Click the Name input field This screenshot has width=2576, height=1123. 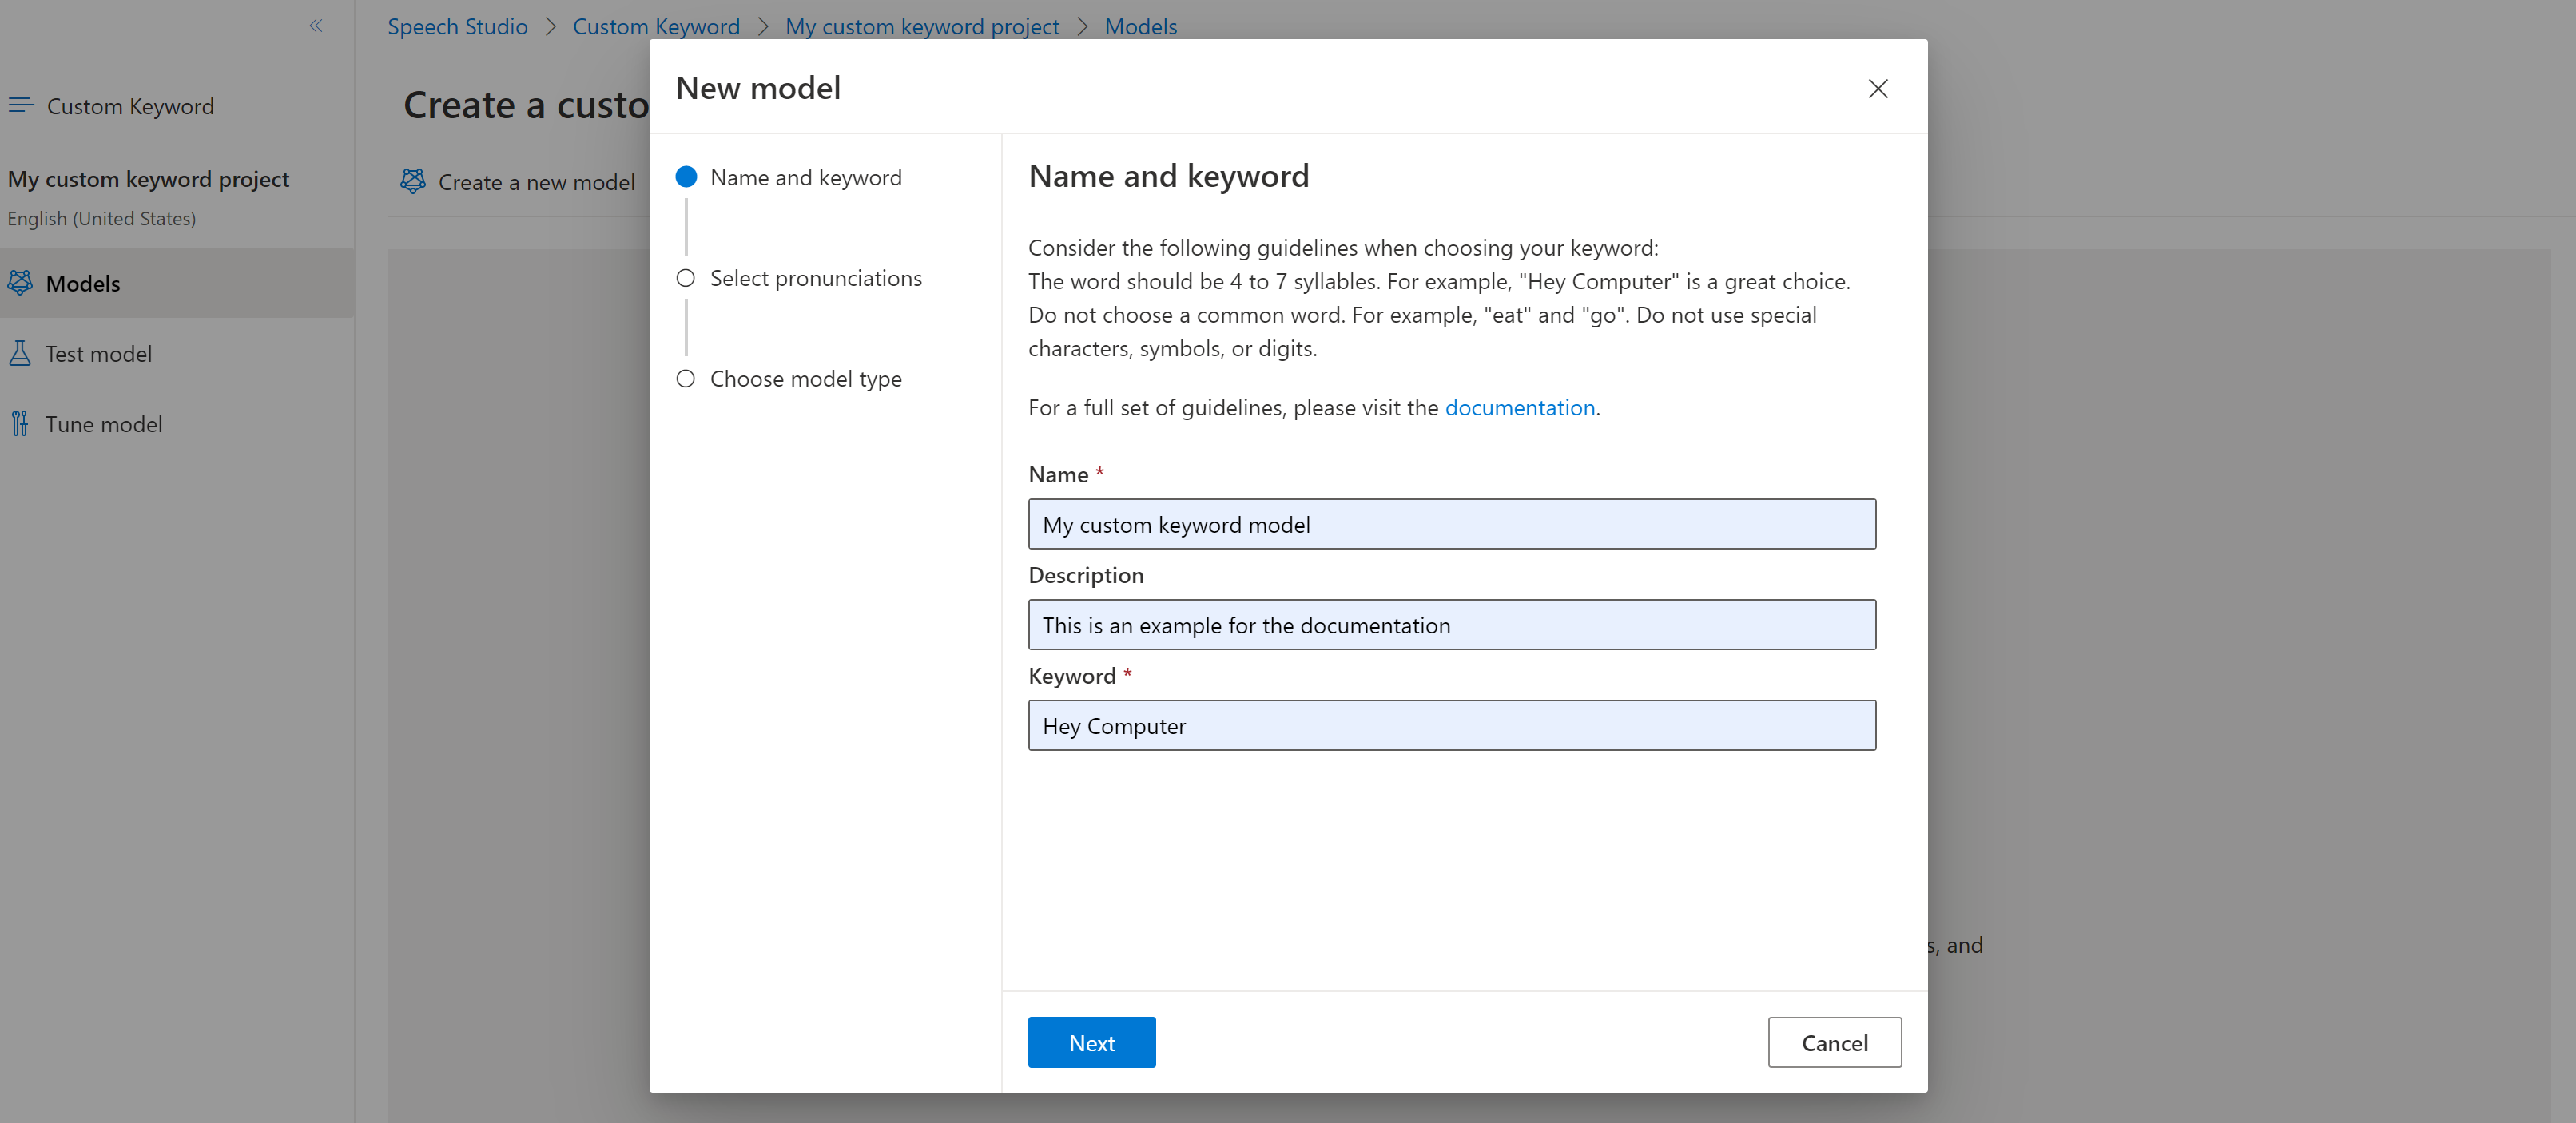click(x=1451, y=524)
